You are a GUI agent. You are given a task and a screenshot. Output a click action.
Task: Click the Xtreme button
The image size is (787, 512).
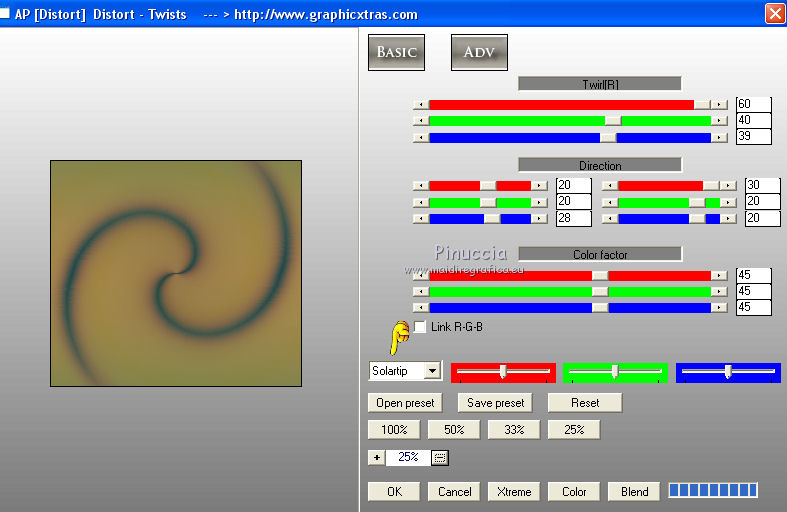[x=514, y=491]
